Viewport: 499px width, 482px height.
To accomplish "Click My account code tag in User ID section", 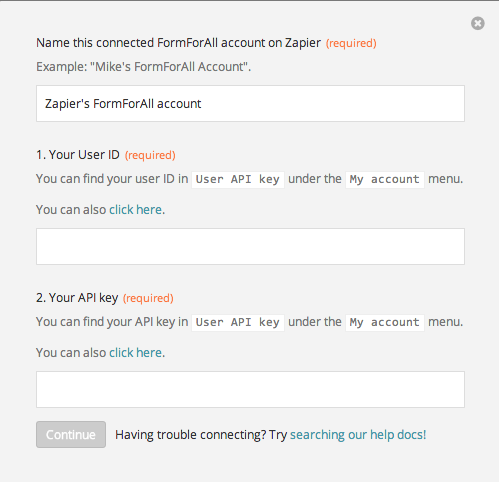I will 385,179.
